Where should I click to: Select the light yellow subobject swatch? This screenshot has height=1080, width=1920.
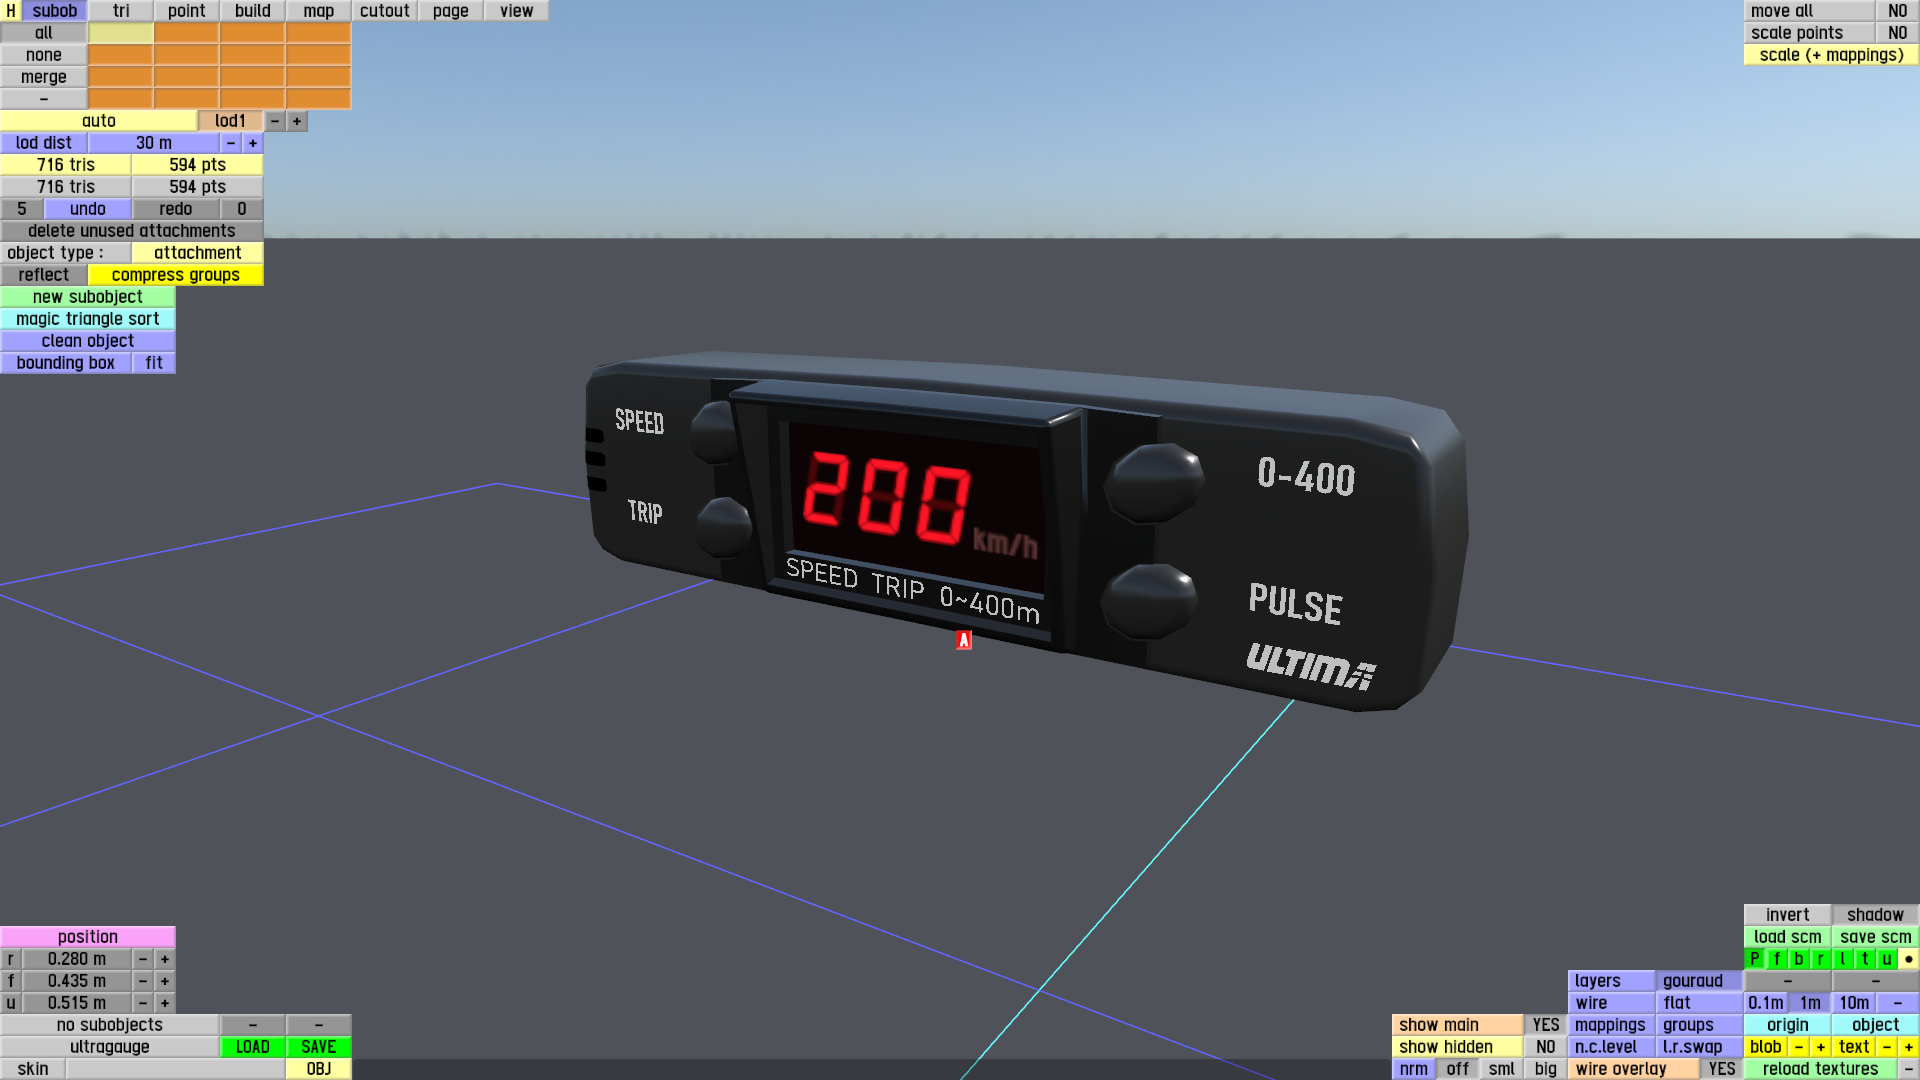coord(121,33)
